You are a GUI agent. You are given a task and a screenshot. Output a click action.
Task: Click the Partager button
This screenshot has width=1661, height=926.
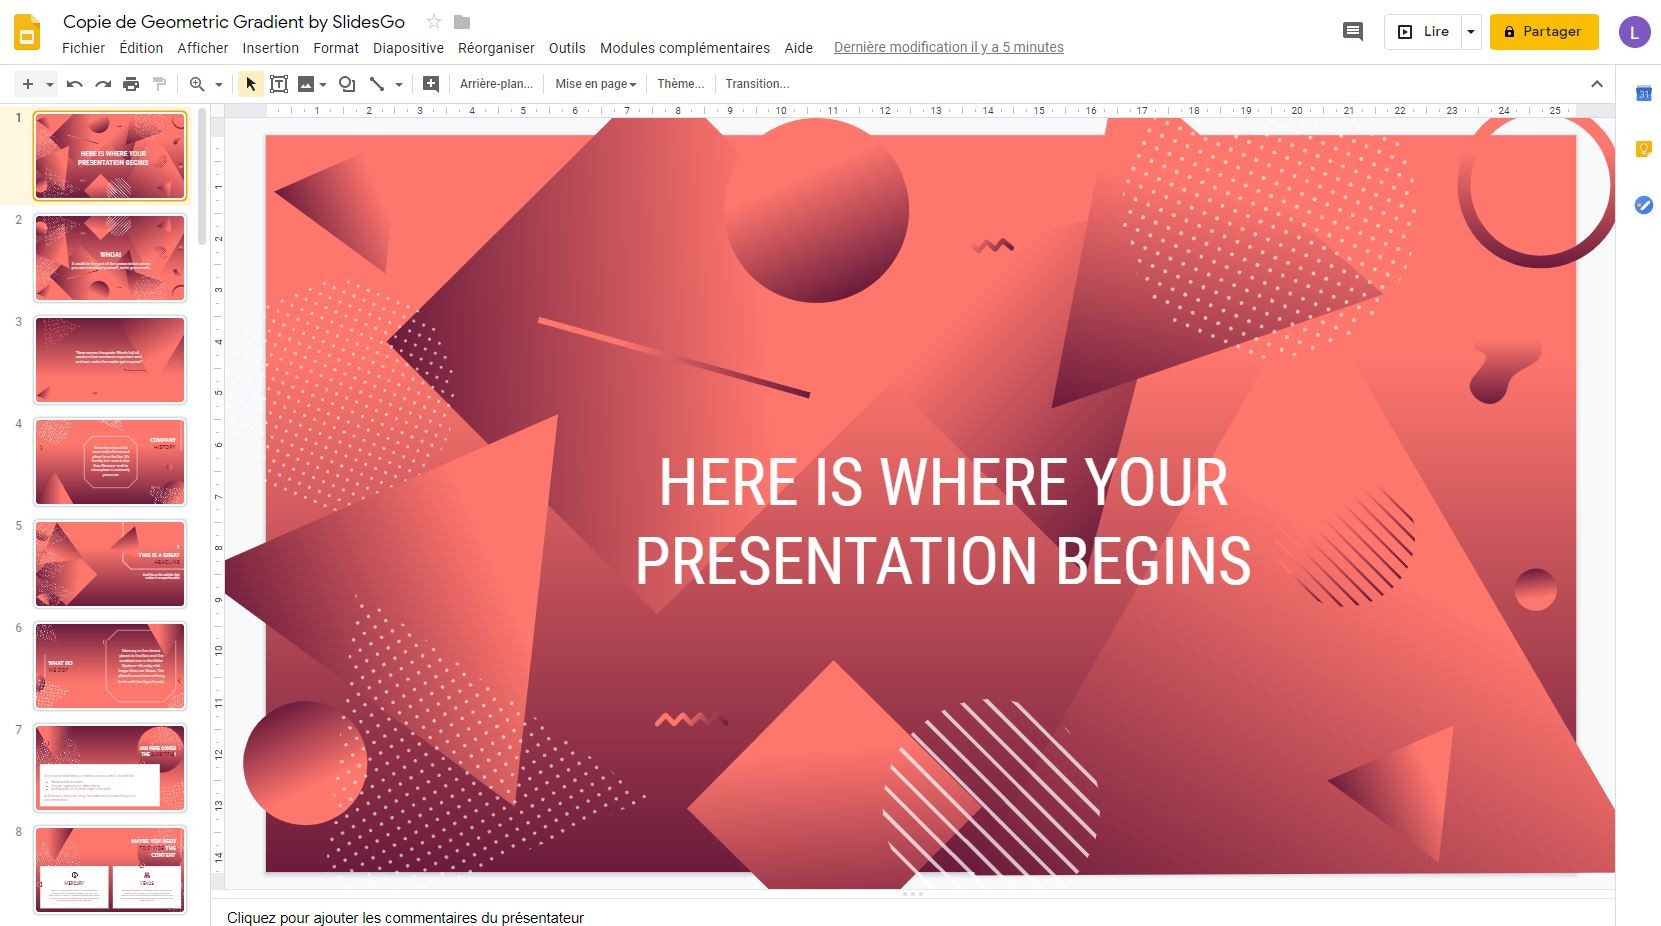(1543, 31)
